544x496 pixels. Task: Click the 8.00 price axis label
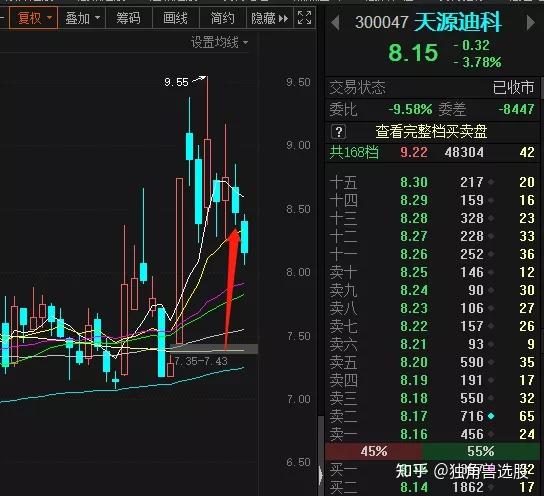tap(298, 272)
